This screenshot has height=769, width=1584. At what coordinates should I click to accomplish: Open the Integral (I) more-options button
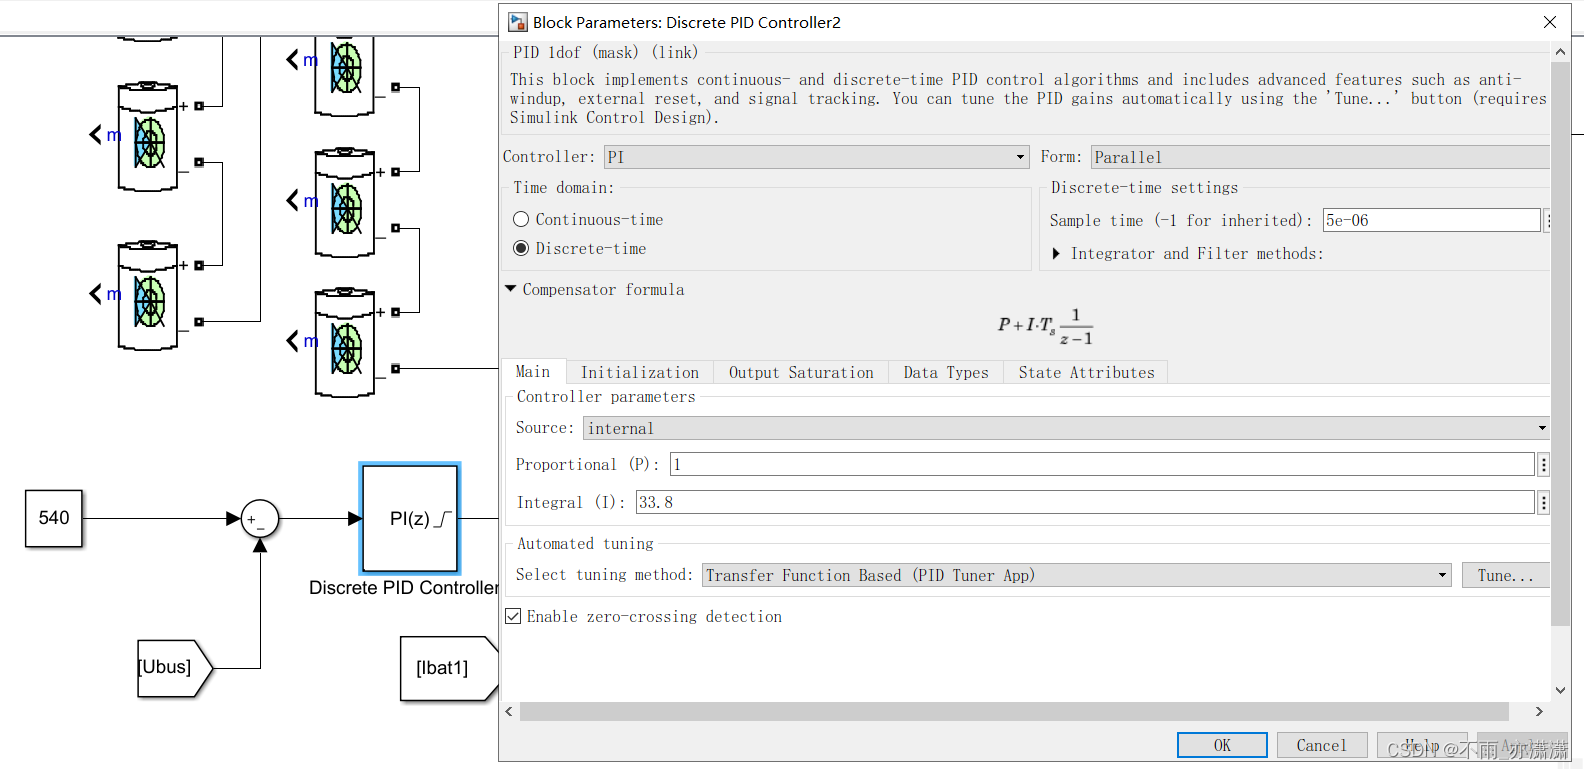point(1544,502)
